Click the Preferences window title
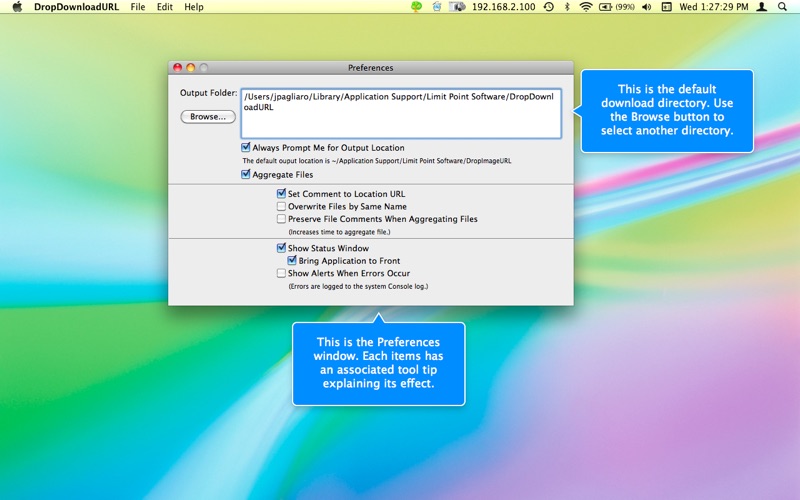The width and height of the screenshot is (800, 500). (370, 68)
